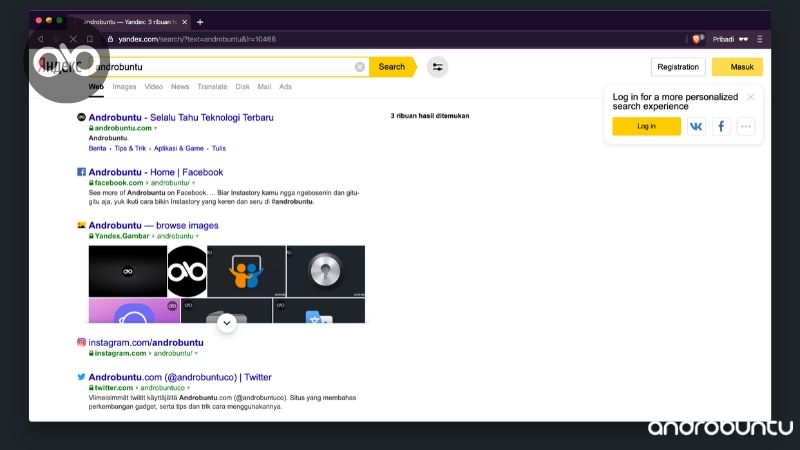
Task: Expand Yandex.Gambar result dropdown arrow
Action: pyautogui.click(x=197, y=236)
